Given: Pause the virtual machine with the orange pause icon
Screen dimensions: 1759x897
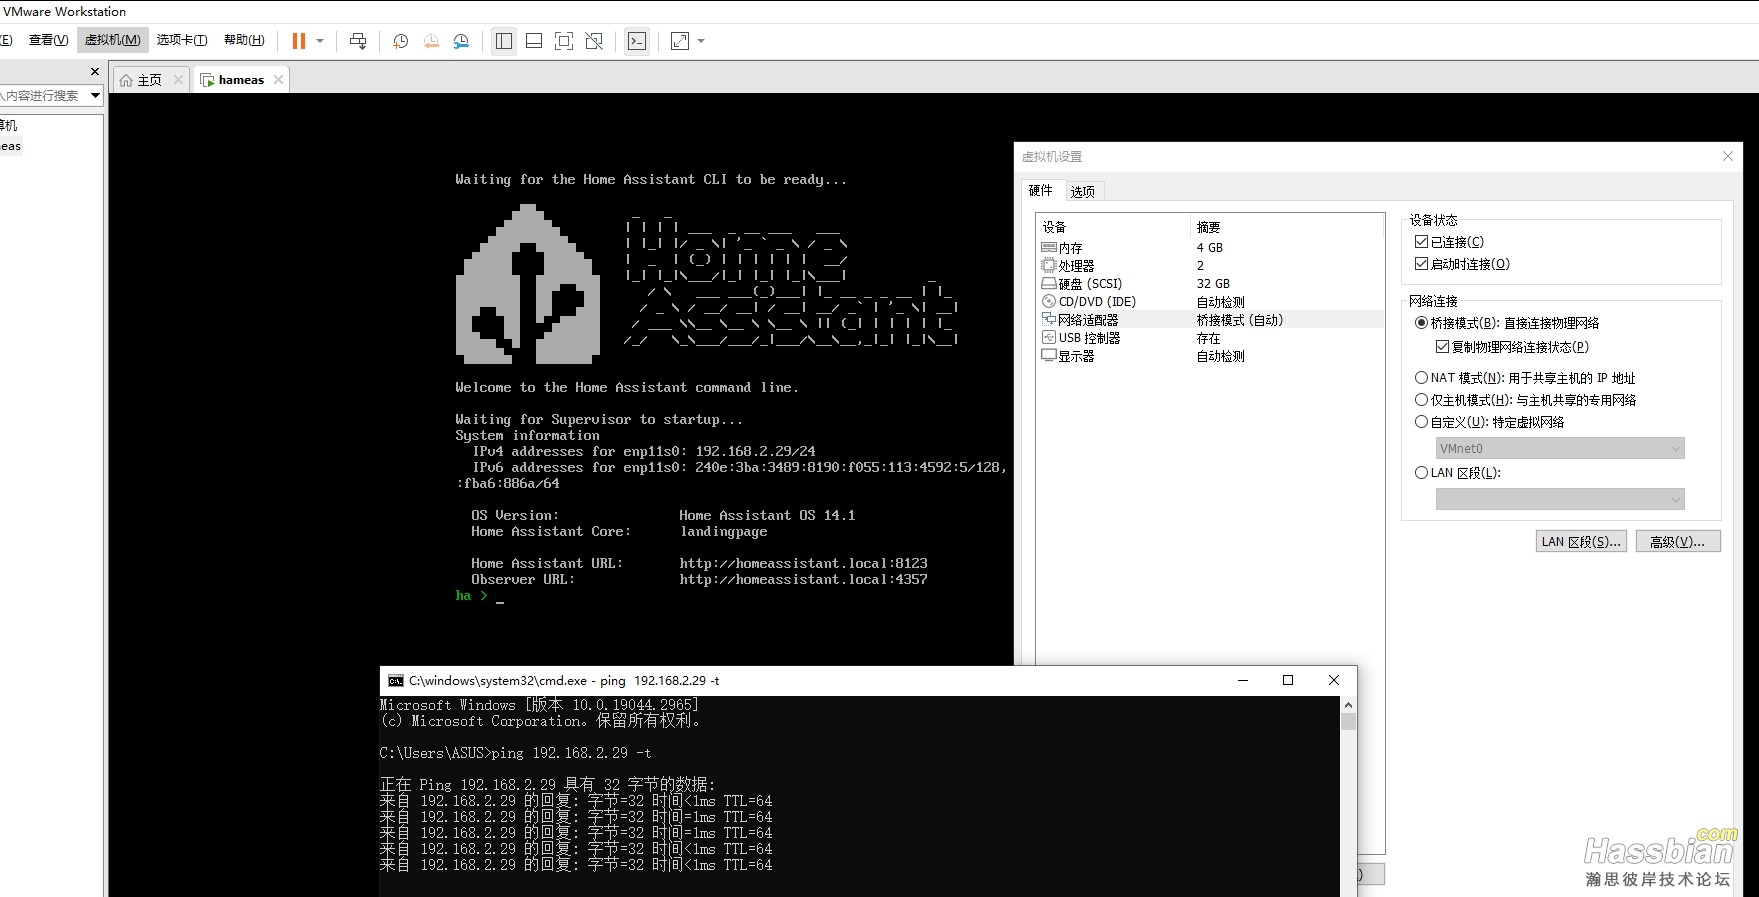Looking at the screenshot, I should pyautogui.click(x=298, y=41).
